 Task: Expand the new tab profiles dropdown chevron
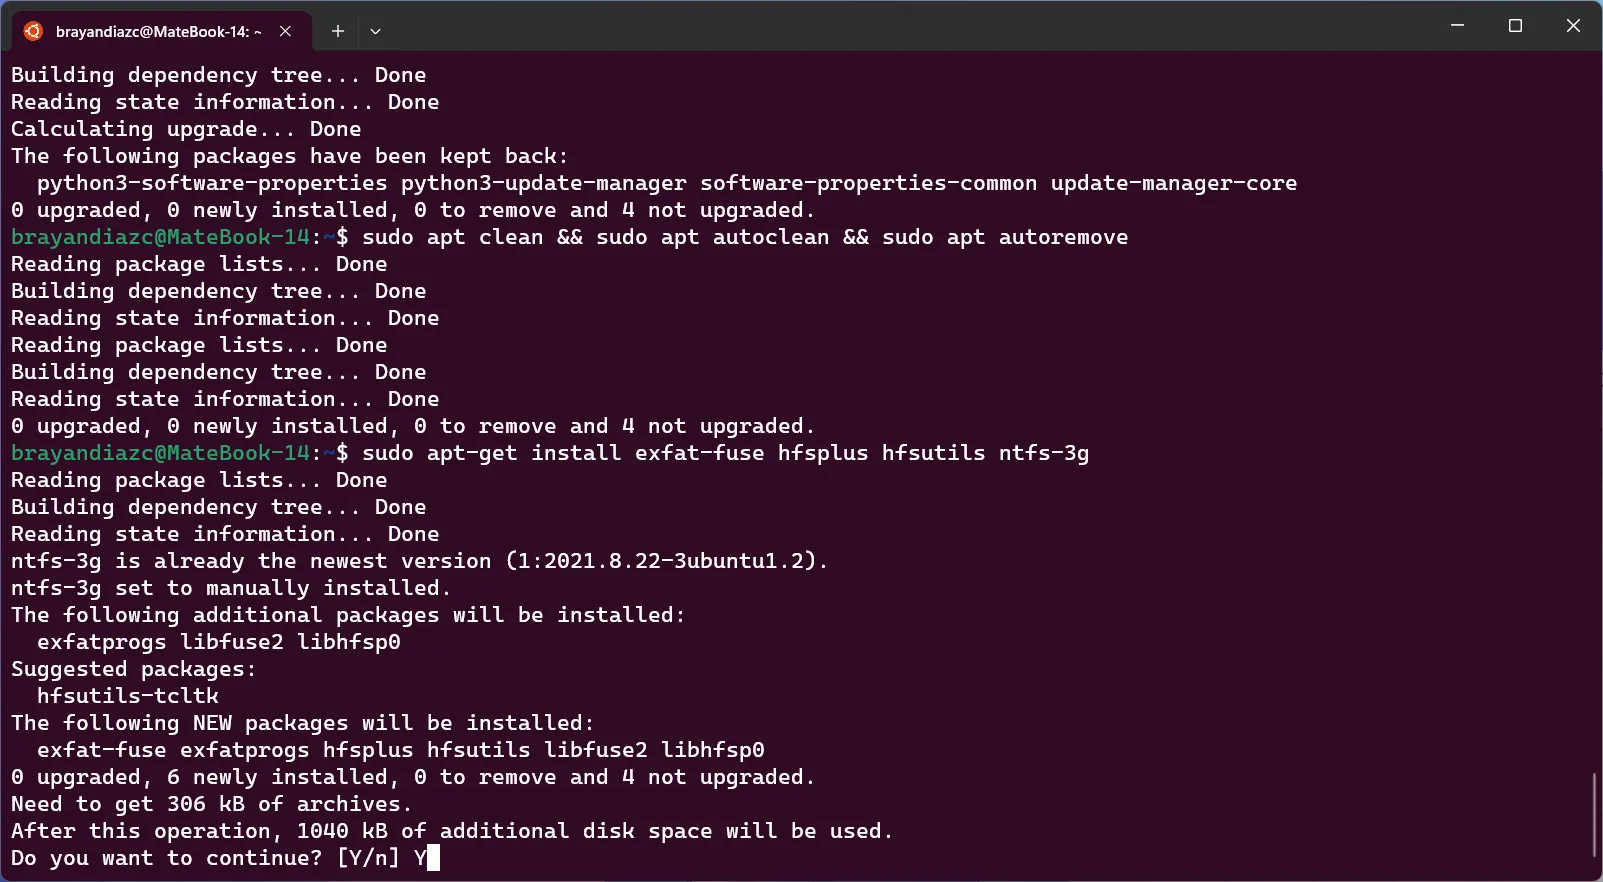click(375, 31)
